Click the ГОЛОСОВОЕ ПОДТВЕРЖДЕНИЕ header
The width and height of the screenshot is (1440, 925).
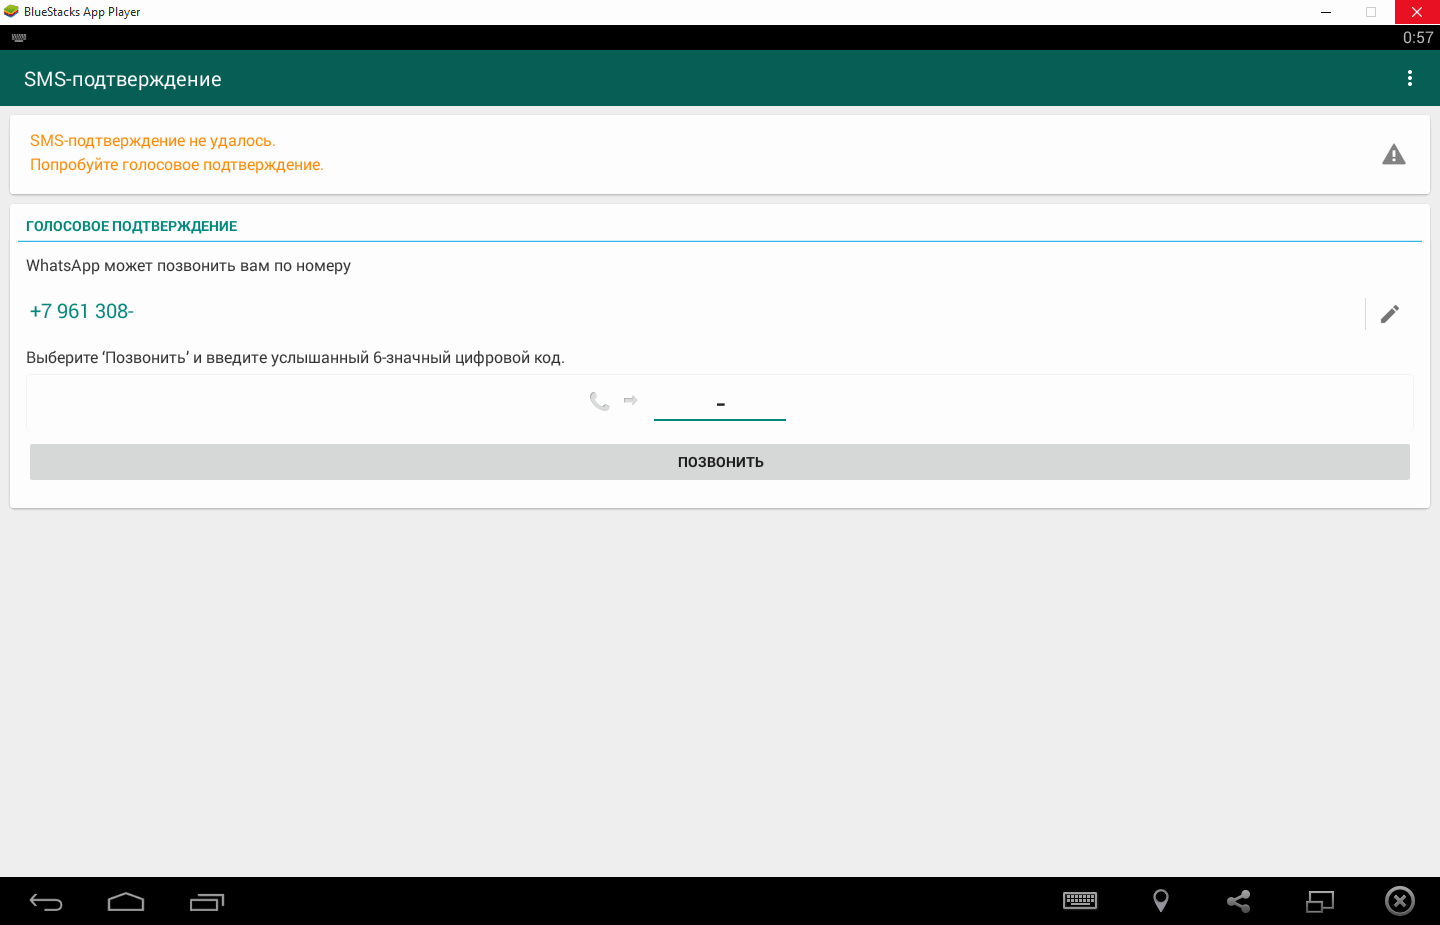pyautogui.click(x=132, y=226)
